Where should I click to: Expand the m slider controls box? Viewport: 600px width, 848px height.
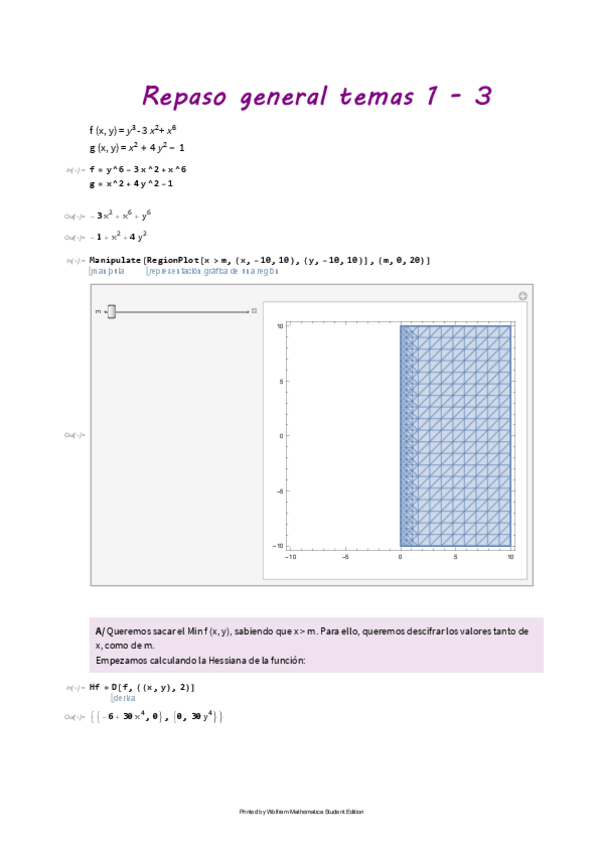(x=255, y=311)
